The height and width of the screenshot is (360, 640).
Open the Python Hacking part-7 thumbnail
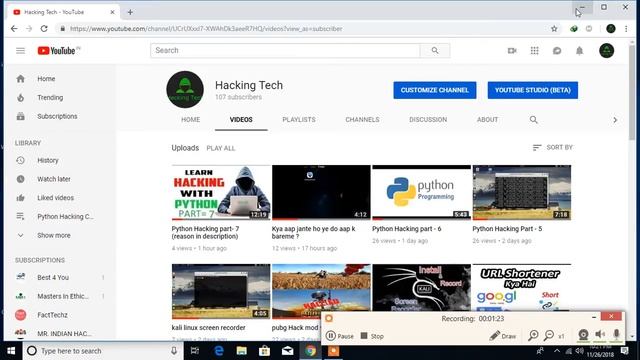221,192
